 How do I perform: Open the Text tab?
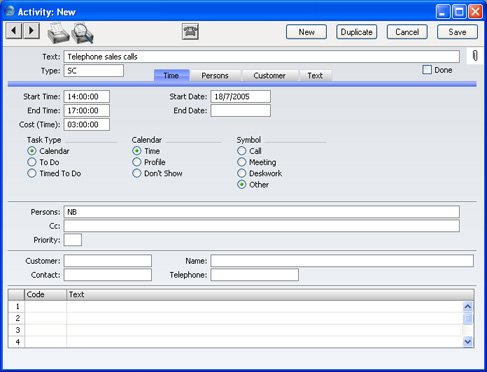click(315, 76)
